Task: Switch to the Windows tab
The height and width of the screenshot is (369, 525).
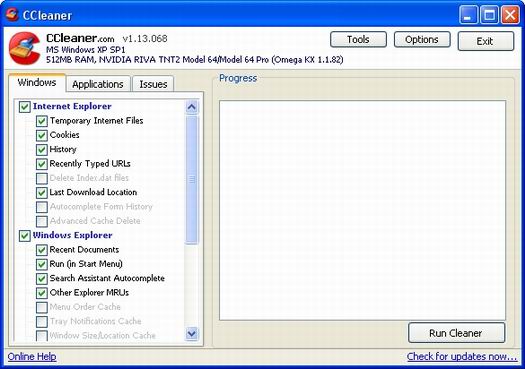Action: click(x=37, y=82)
